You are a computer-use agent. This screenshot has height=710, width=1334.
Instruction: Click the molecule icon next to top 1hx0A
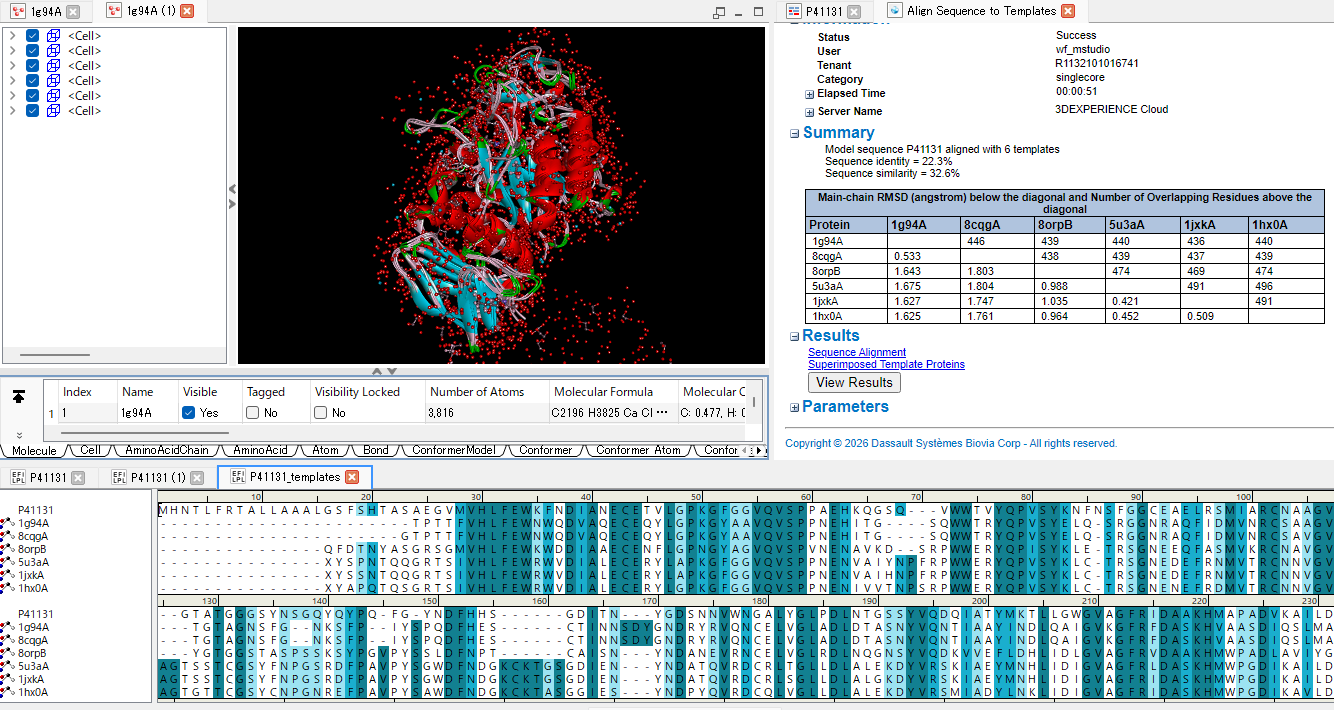coord(6,588)
